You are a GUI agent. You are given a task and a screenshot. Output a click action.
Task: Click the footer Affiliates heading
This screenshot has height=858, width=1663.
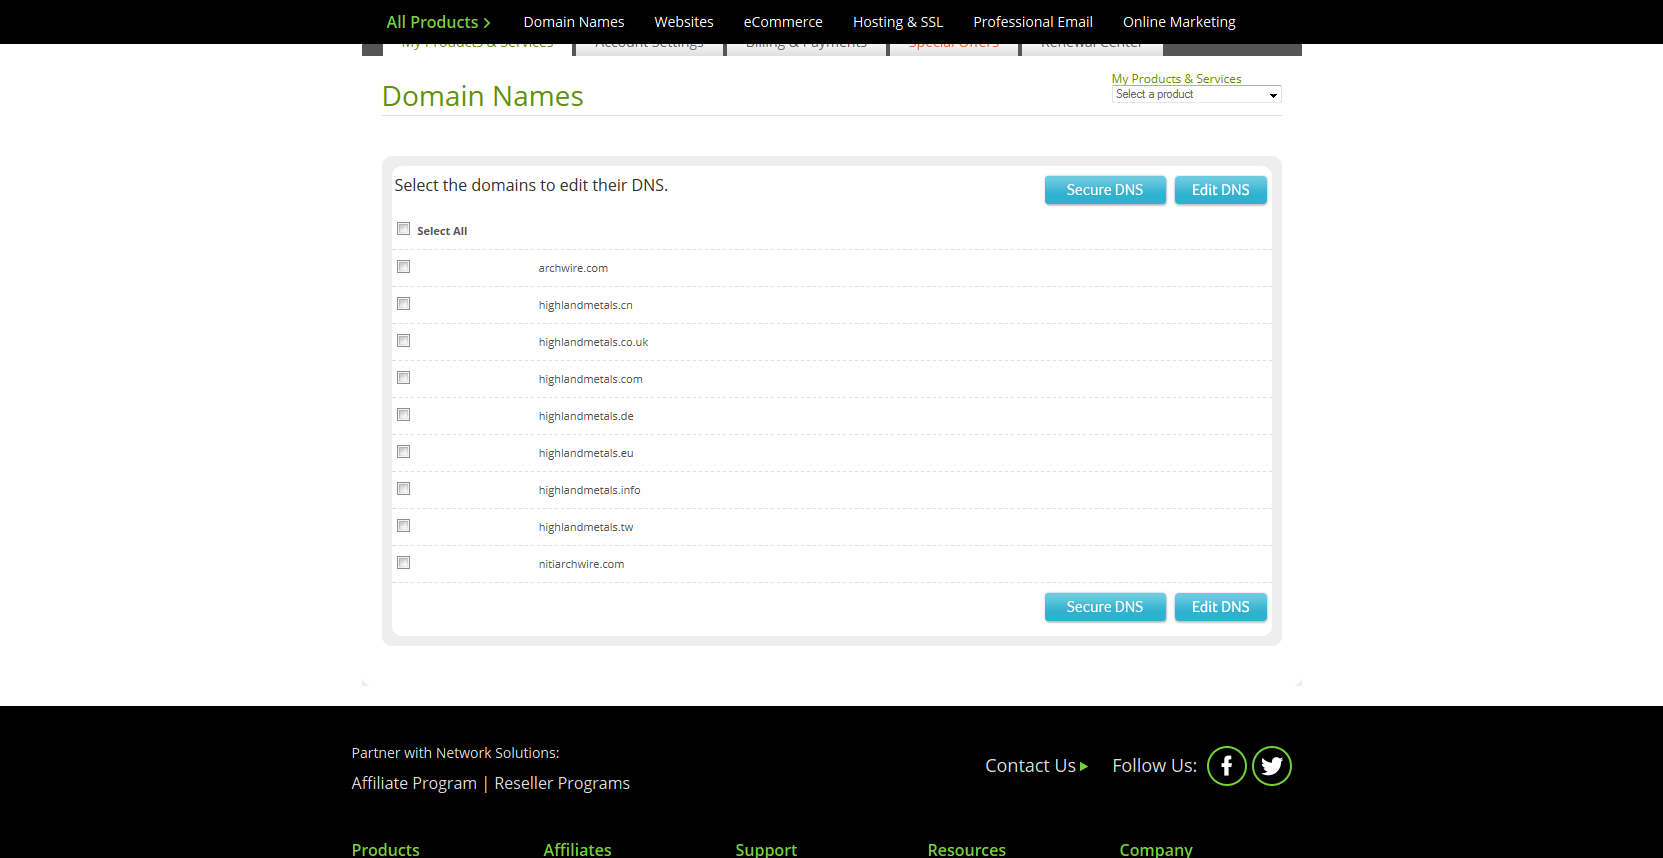point(577,849)
